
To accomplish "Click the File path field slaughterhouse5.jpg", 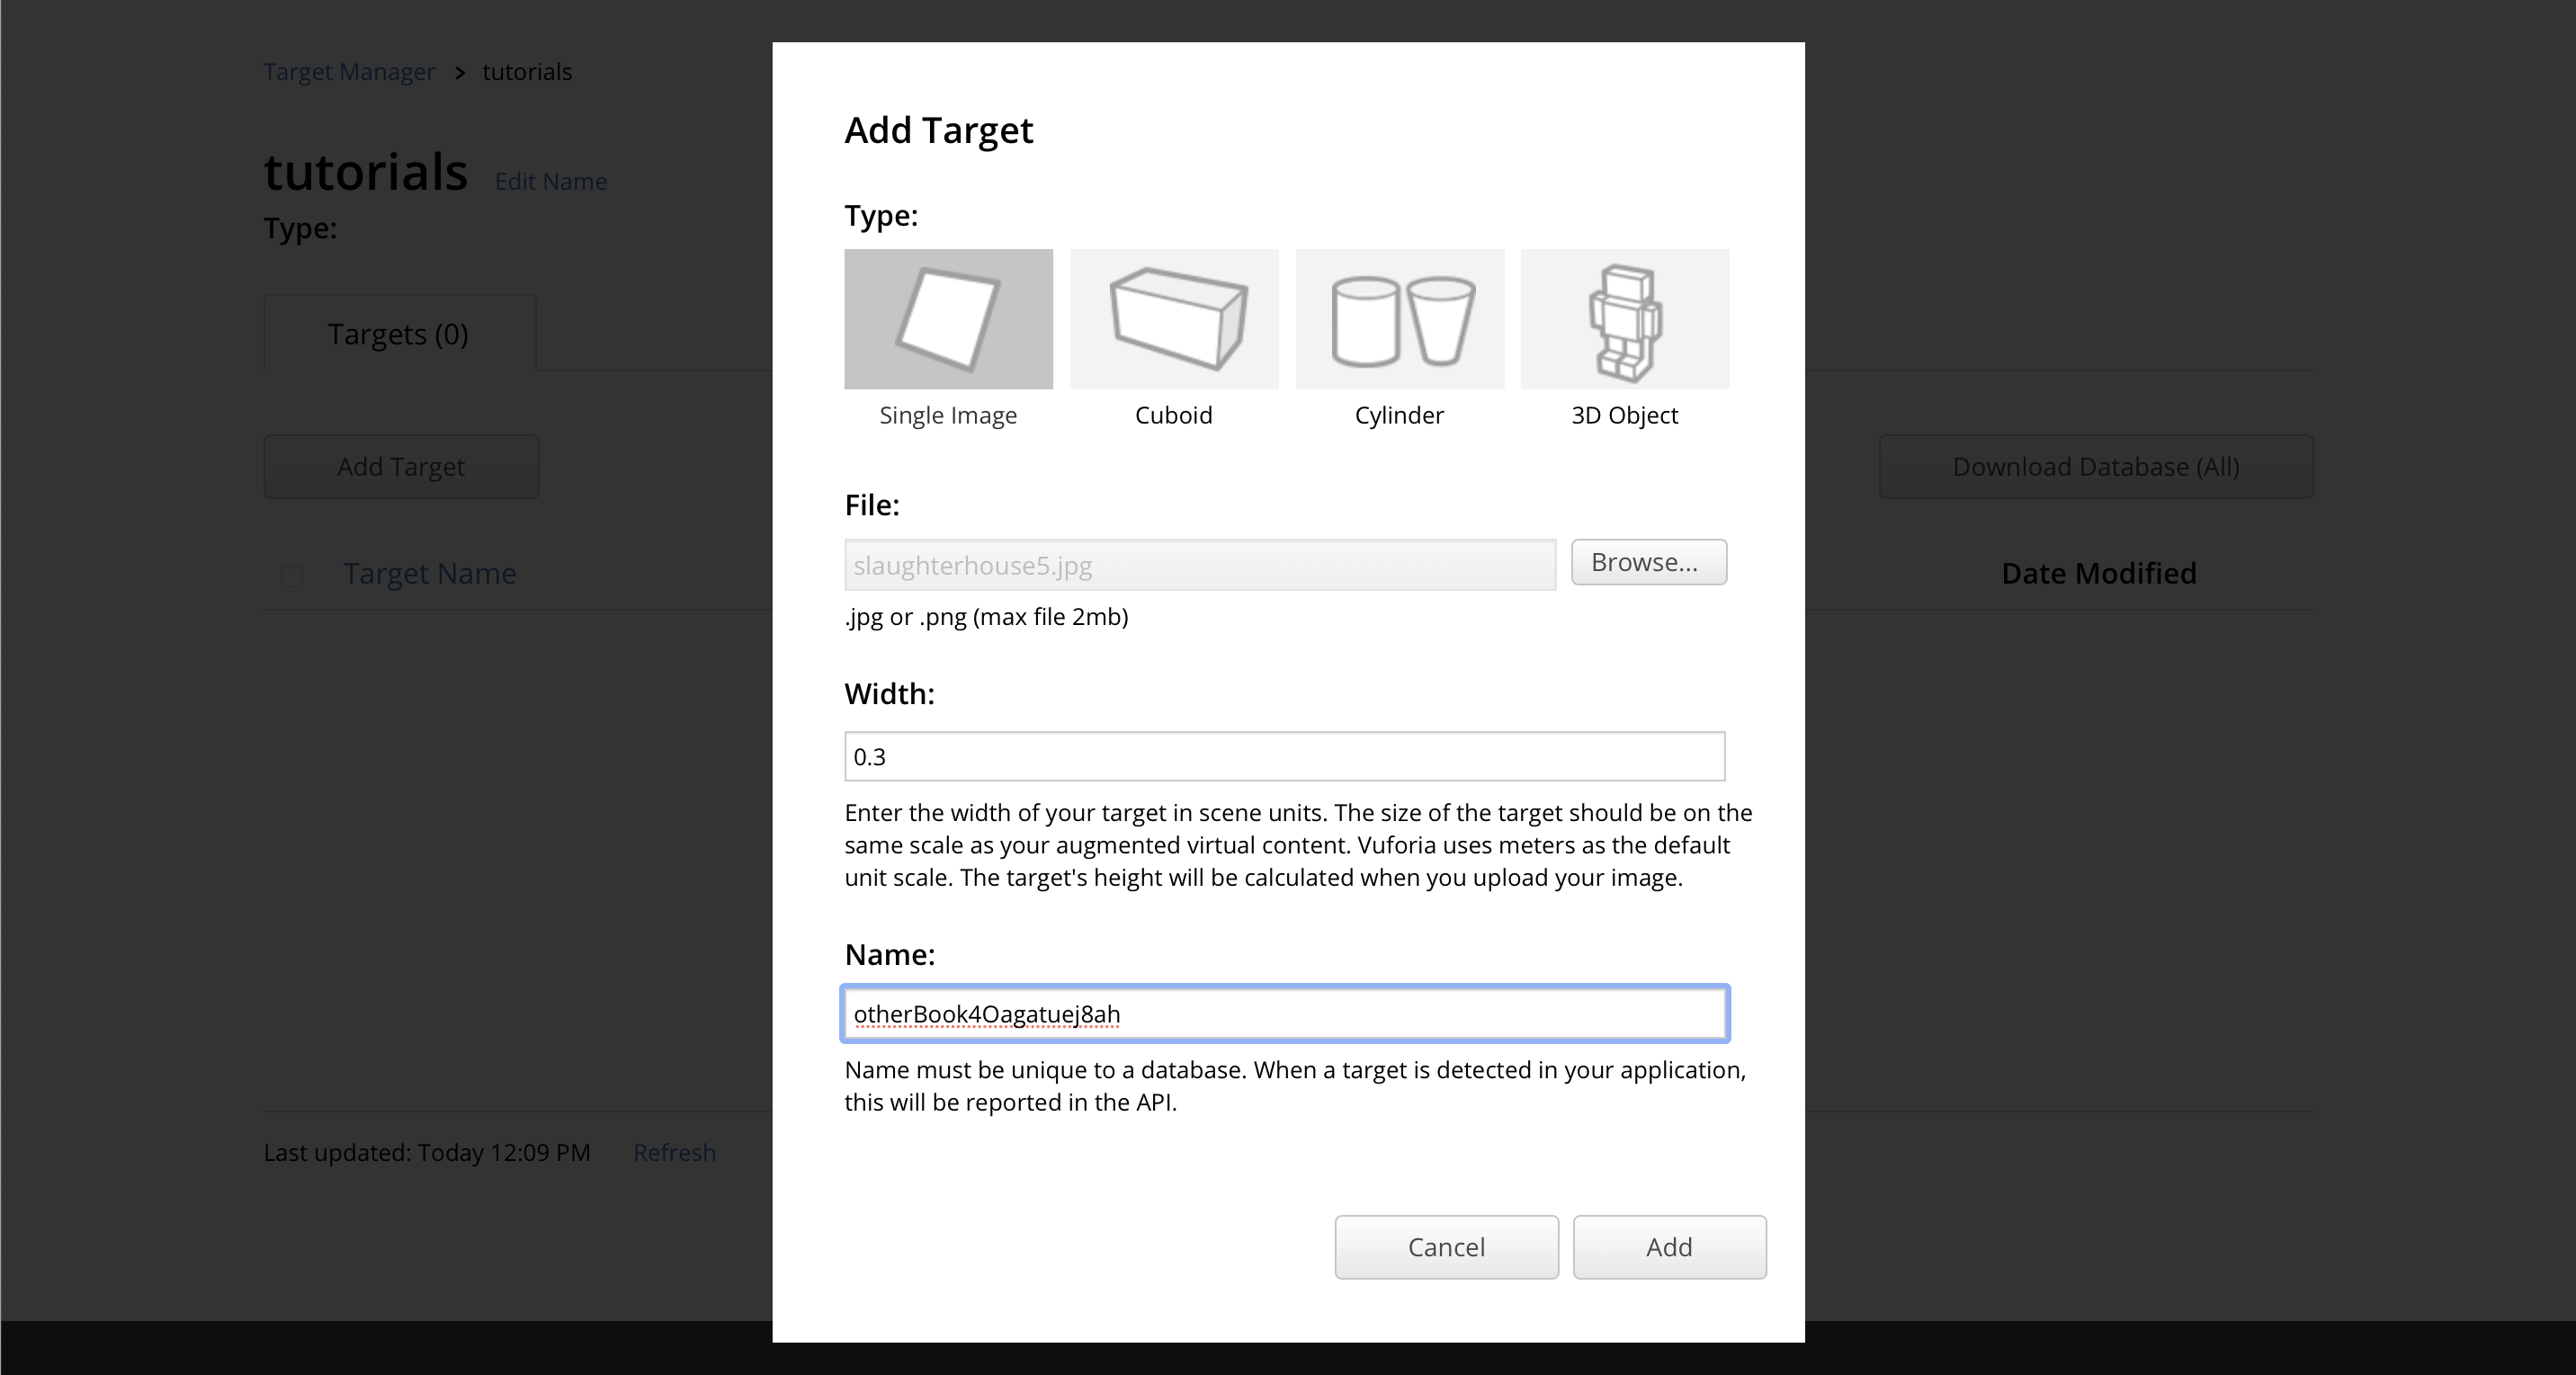I will tap(1200, 565).
